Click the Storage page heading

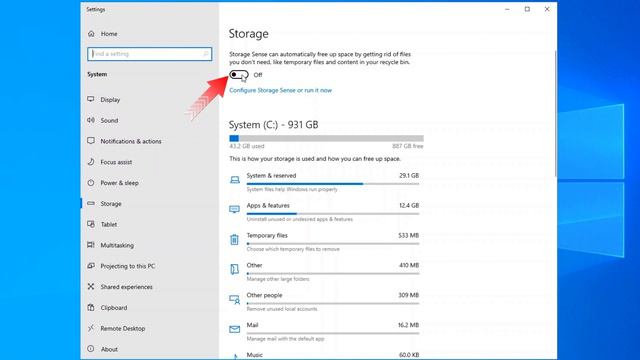click(249, 34)
